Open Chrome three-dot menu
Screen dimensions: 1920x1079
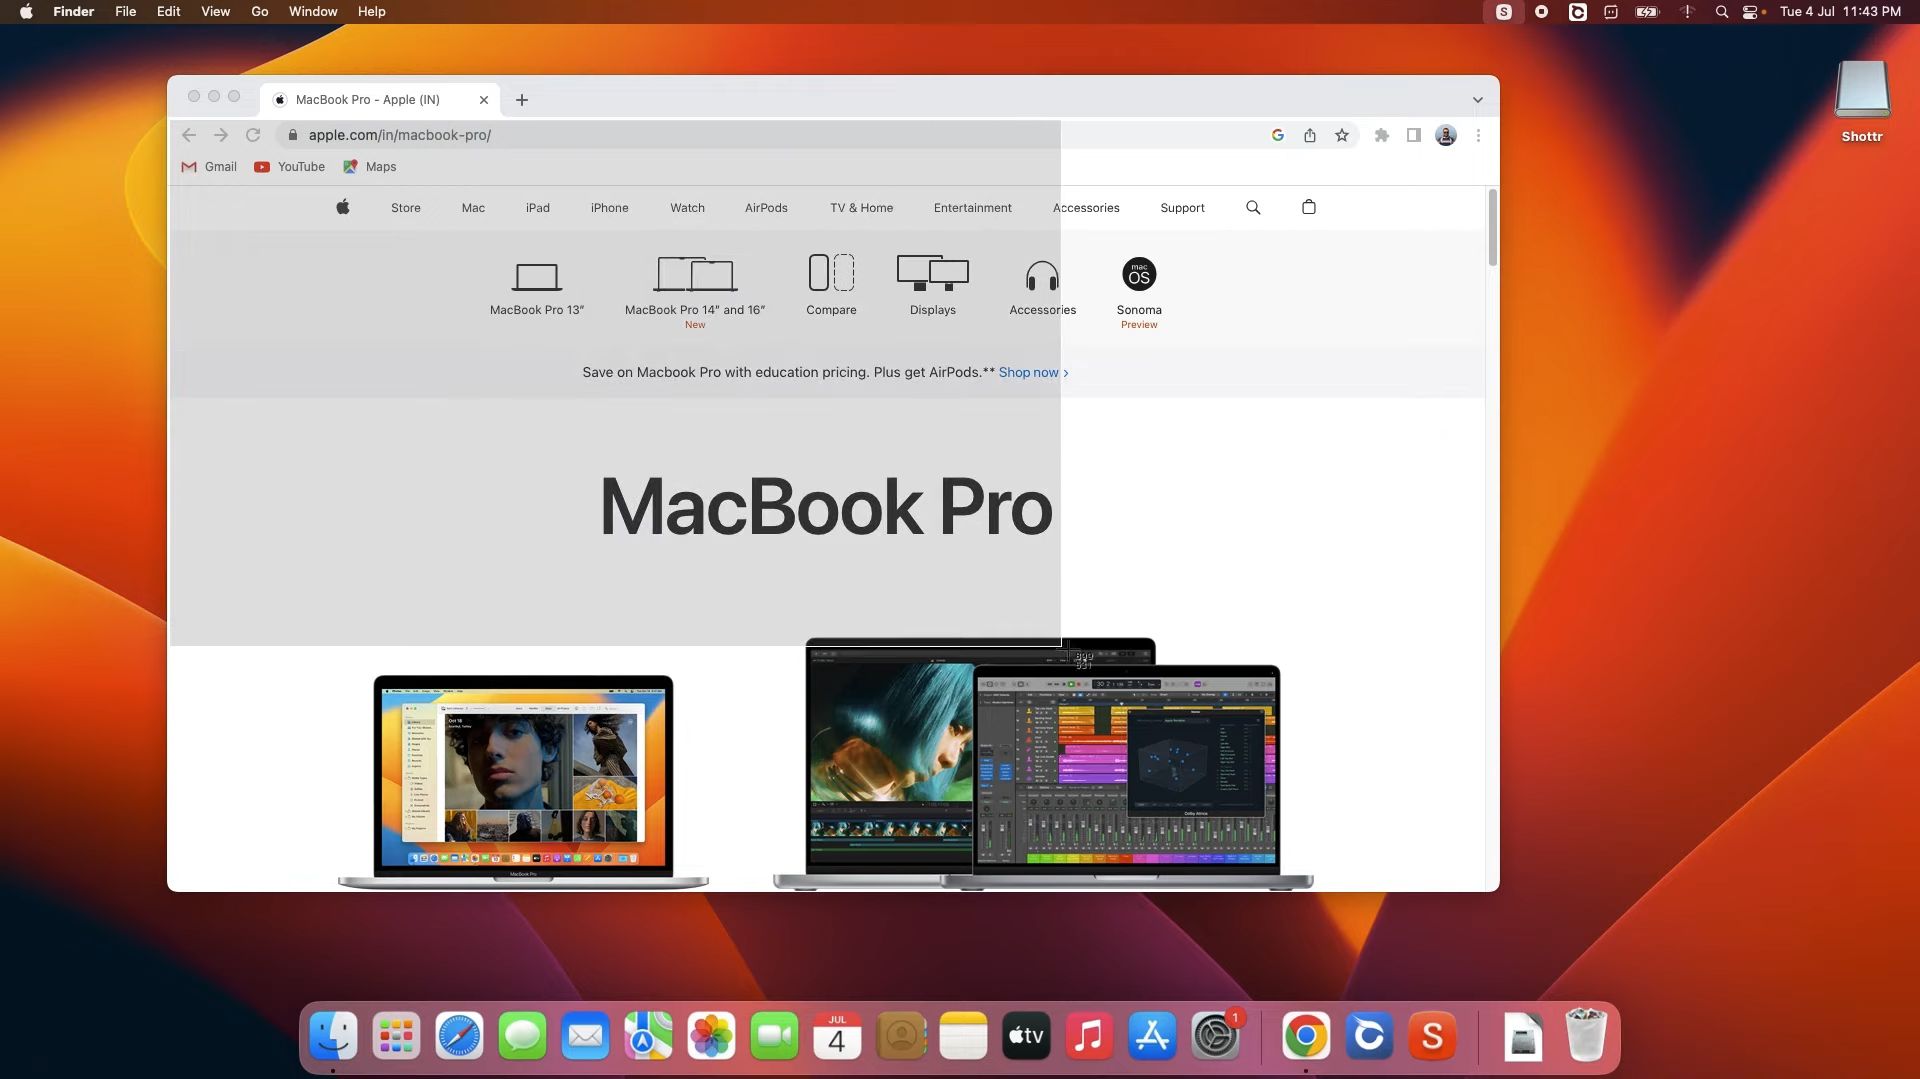[1478, 135]
